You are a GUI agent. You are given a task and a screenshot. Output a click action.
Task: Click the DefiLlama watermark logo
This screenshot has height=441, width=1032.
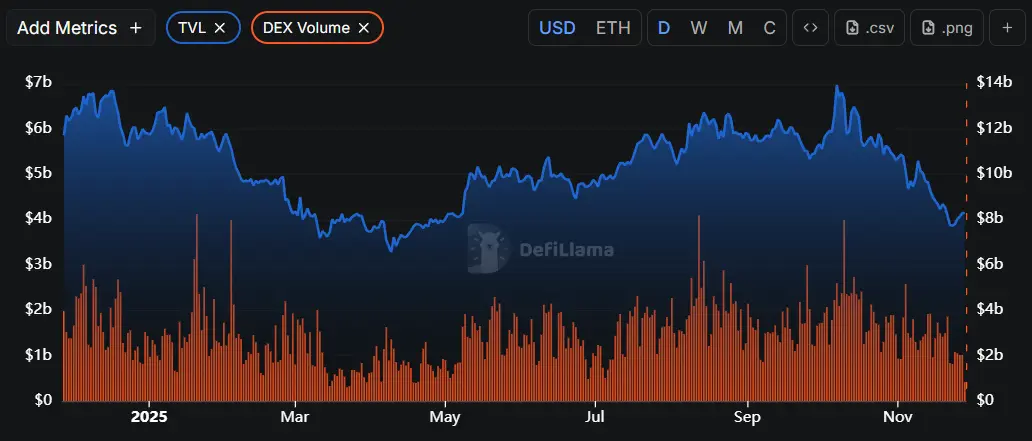(488, 249)
